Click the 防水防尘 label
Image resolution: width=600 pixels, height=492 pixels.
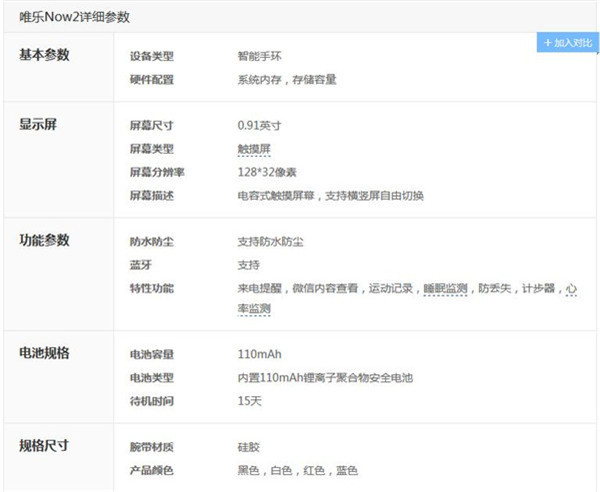[x=152, y=242]
